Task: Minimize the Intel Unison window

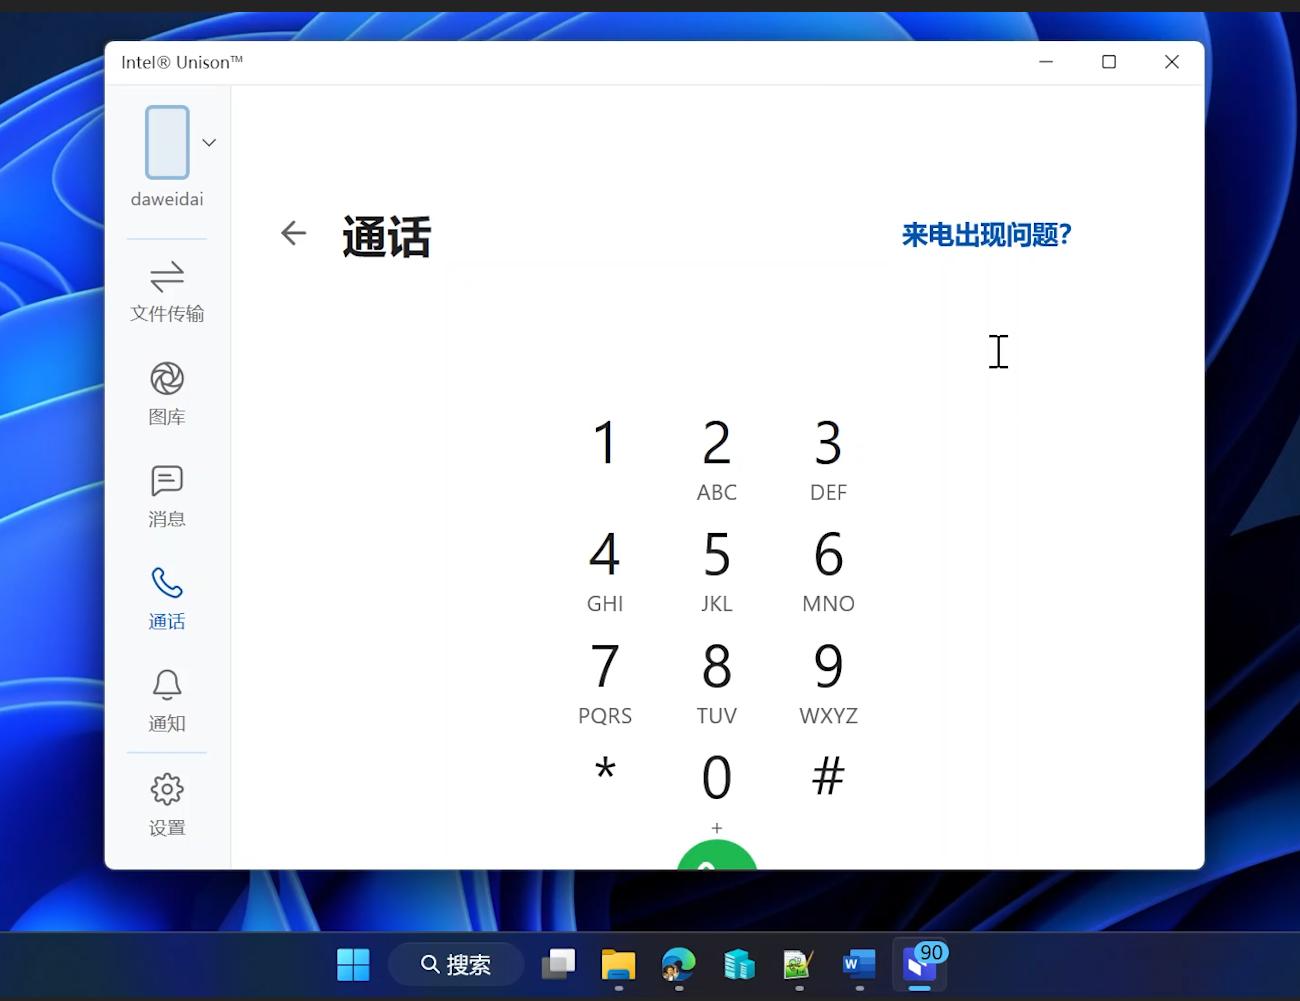Action: pos(1046,62)
